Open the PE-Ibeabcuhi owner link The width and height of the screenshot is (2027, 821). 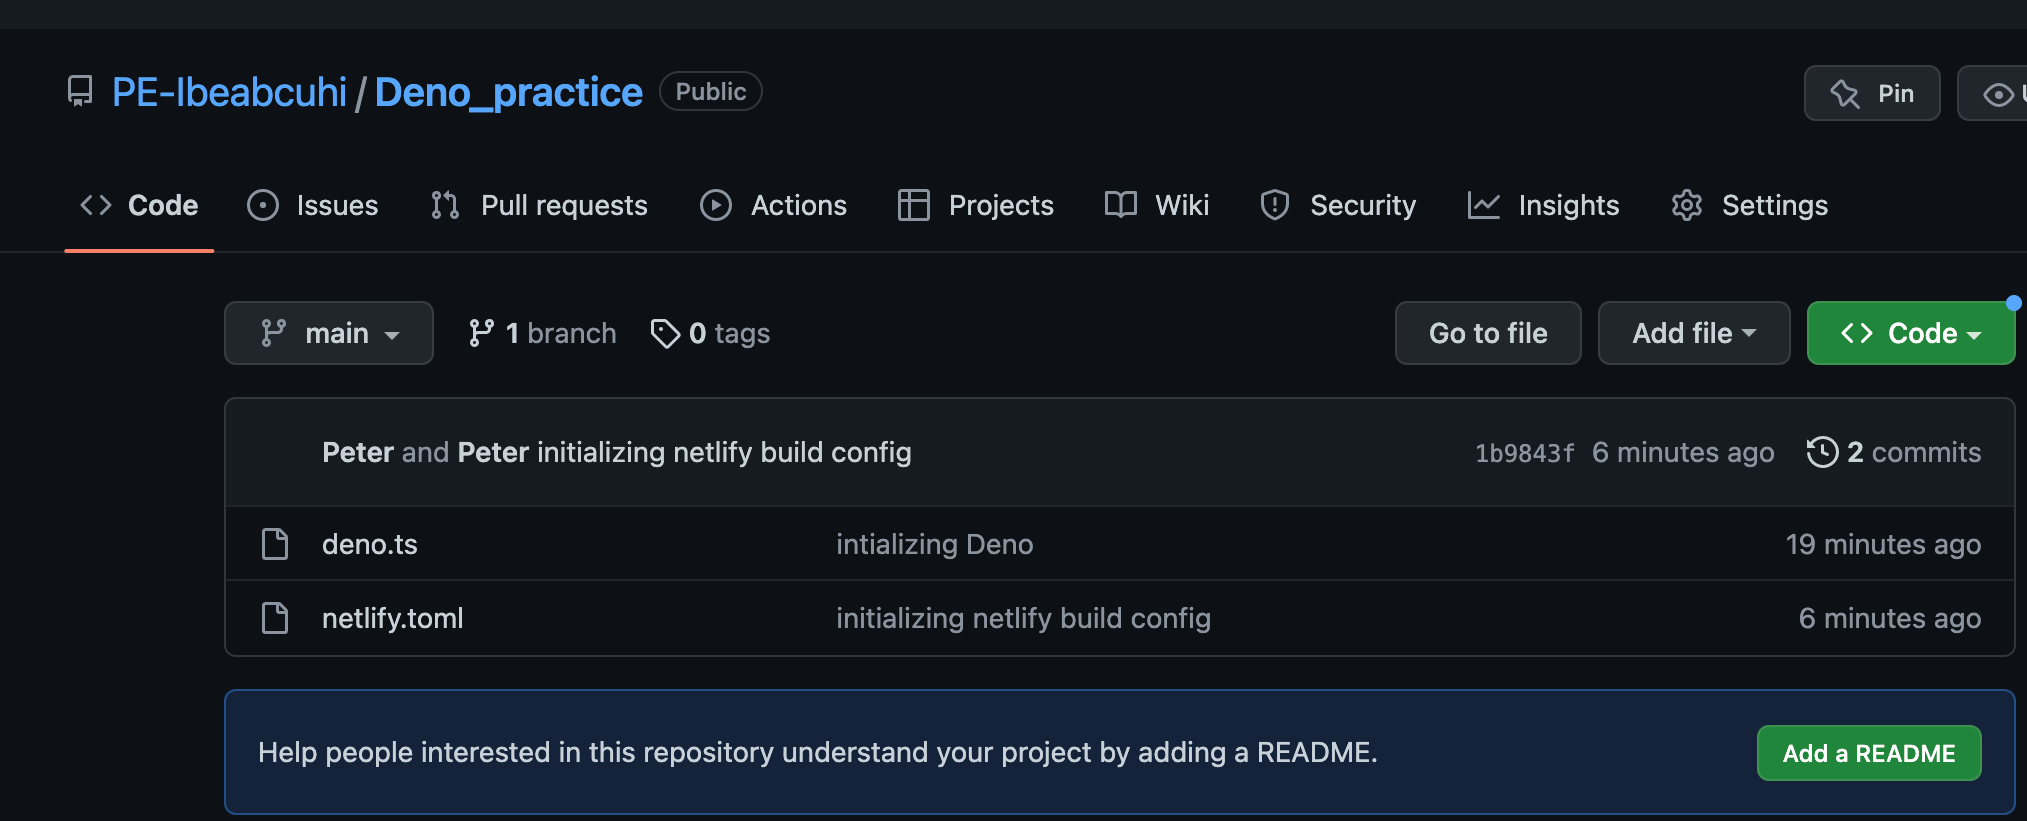coord(230,92)
